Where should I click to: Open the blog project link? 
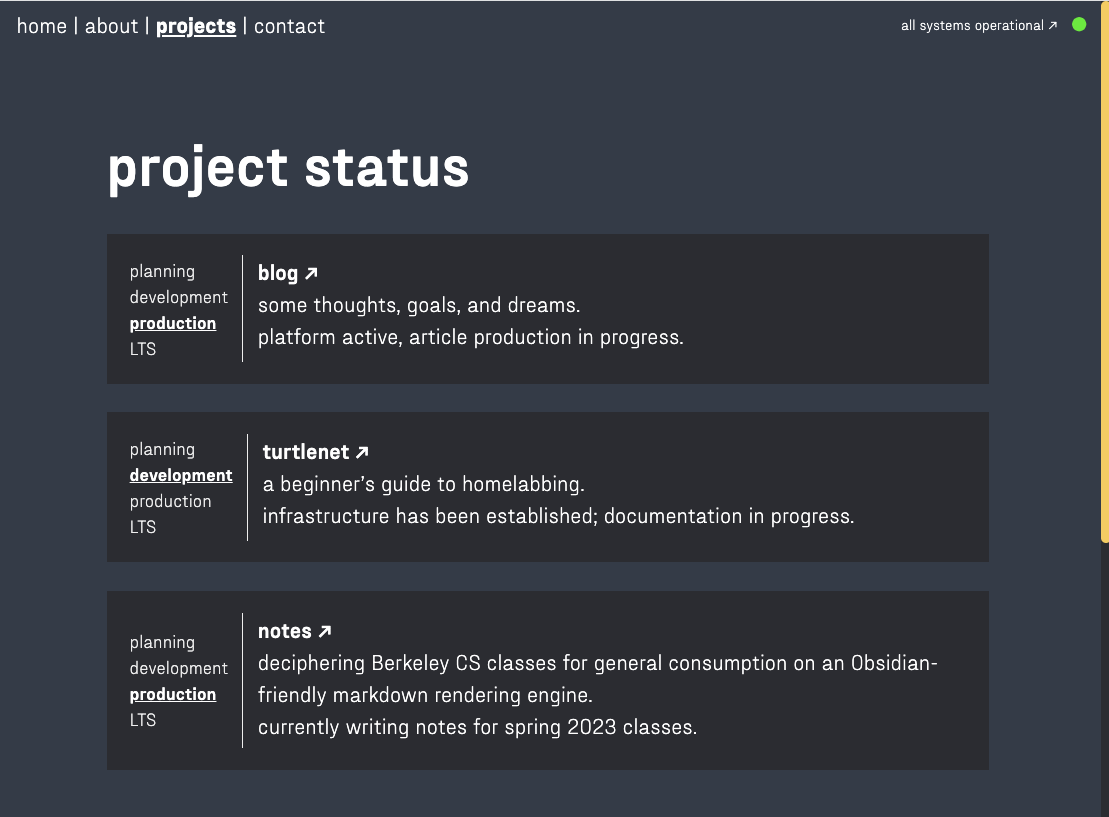tap(288, 273)
